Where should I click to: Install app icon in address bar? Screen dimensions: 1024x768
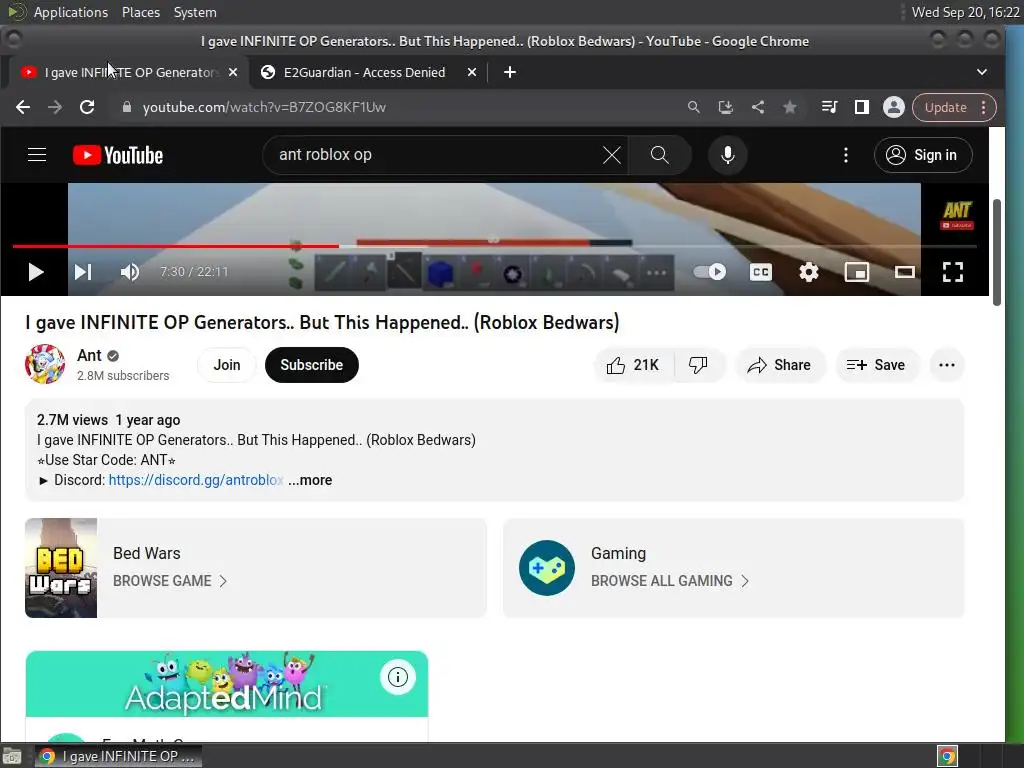[x=726, y=107]
